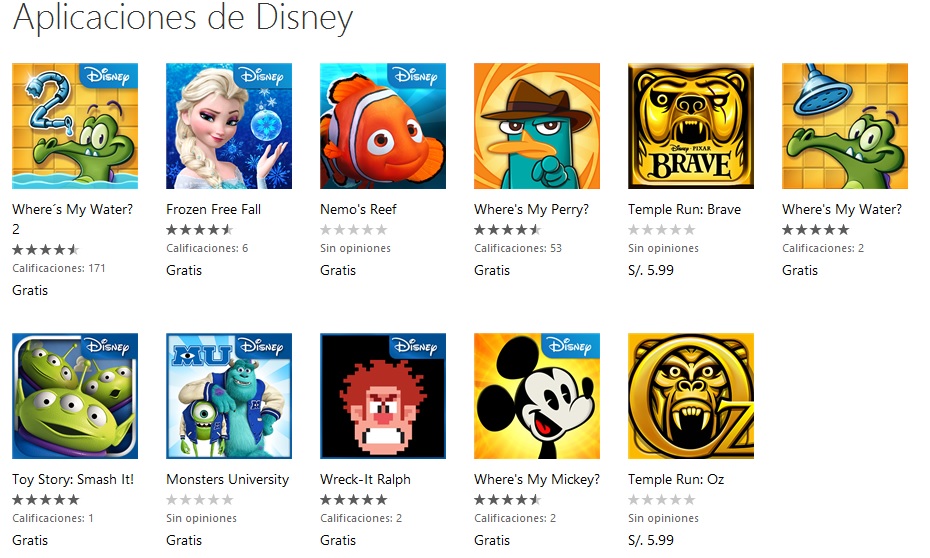Select the Nemo's Reef clownfish icon
Screen dimensions: 930x558
(383, 126)
